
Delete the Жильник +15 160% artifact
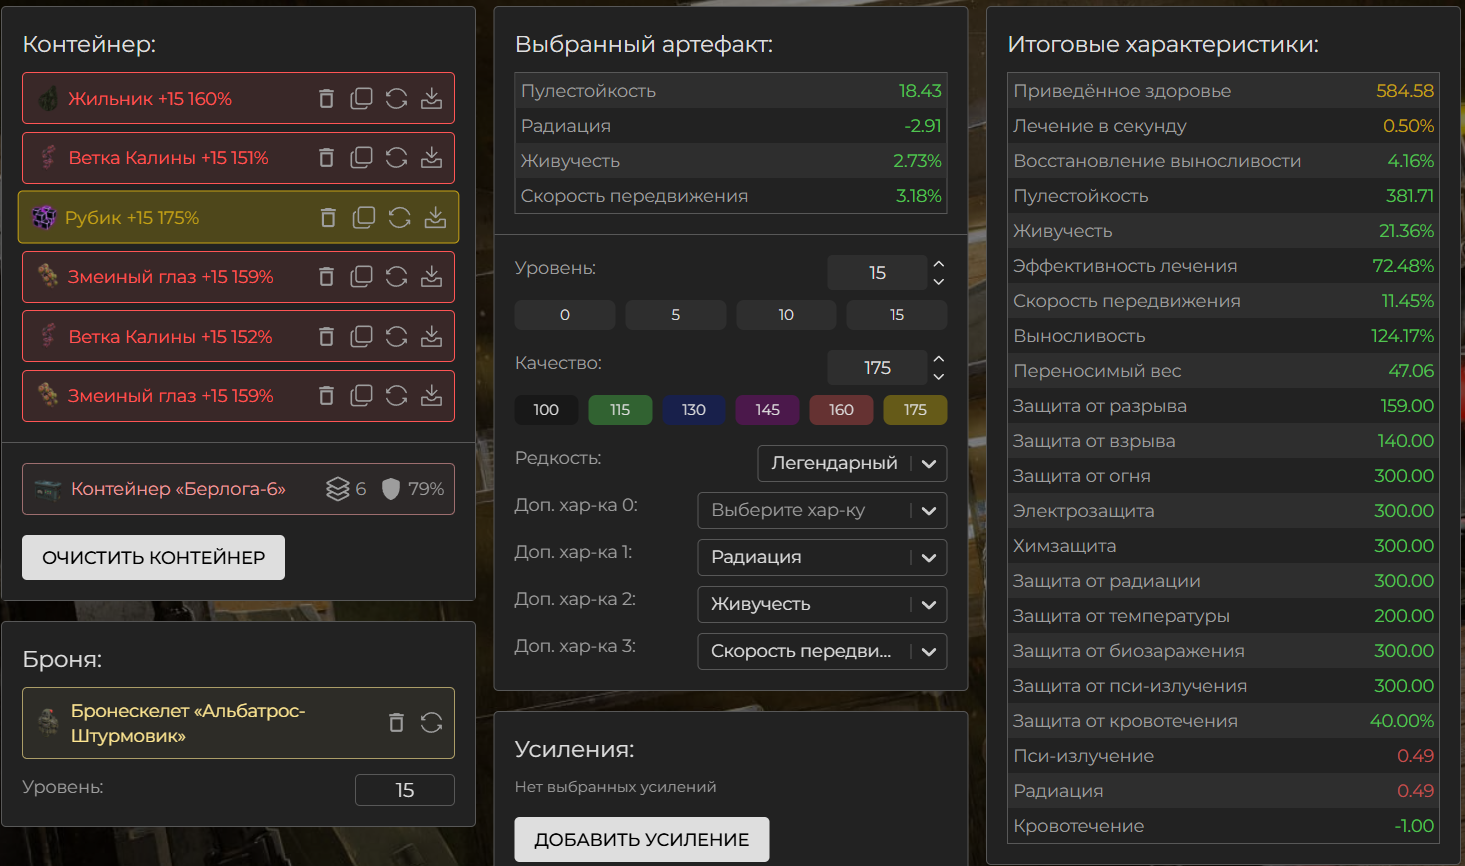(x=326, y=98)
